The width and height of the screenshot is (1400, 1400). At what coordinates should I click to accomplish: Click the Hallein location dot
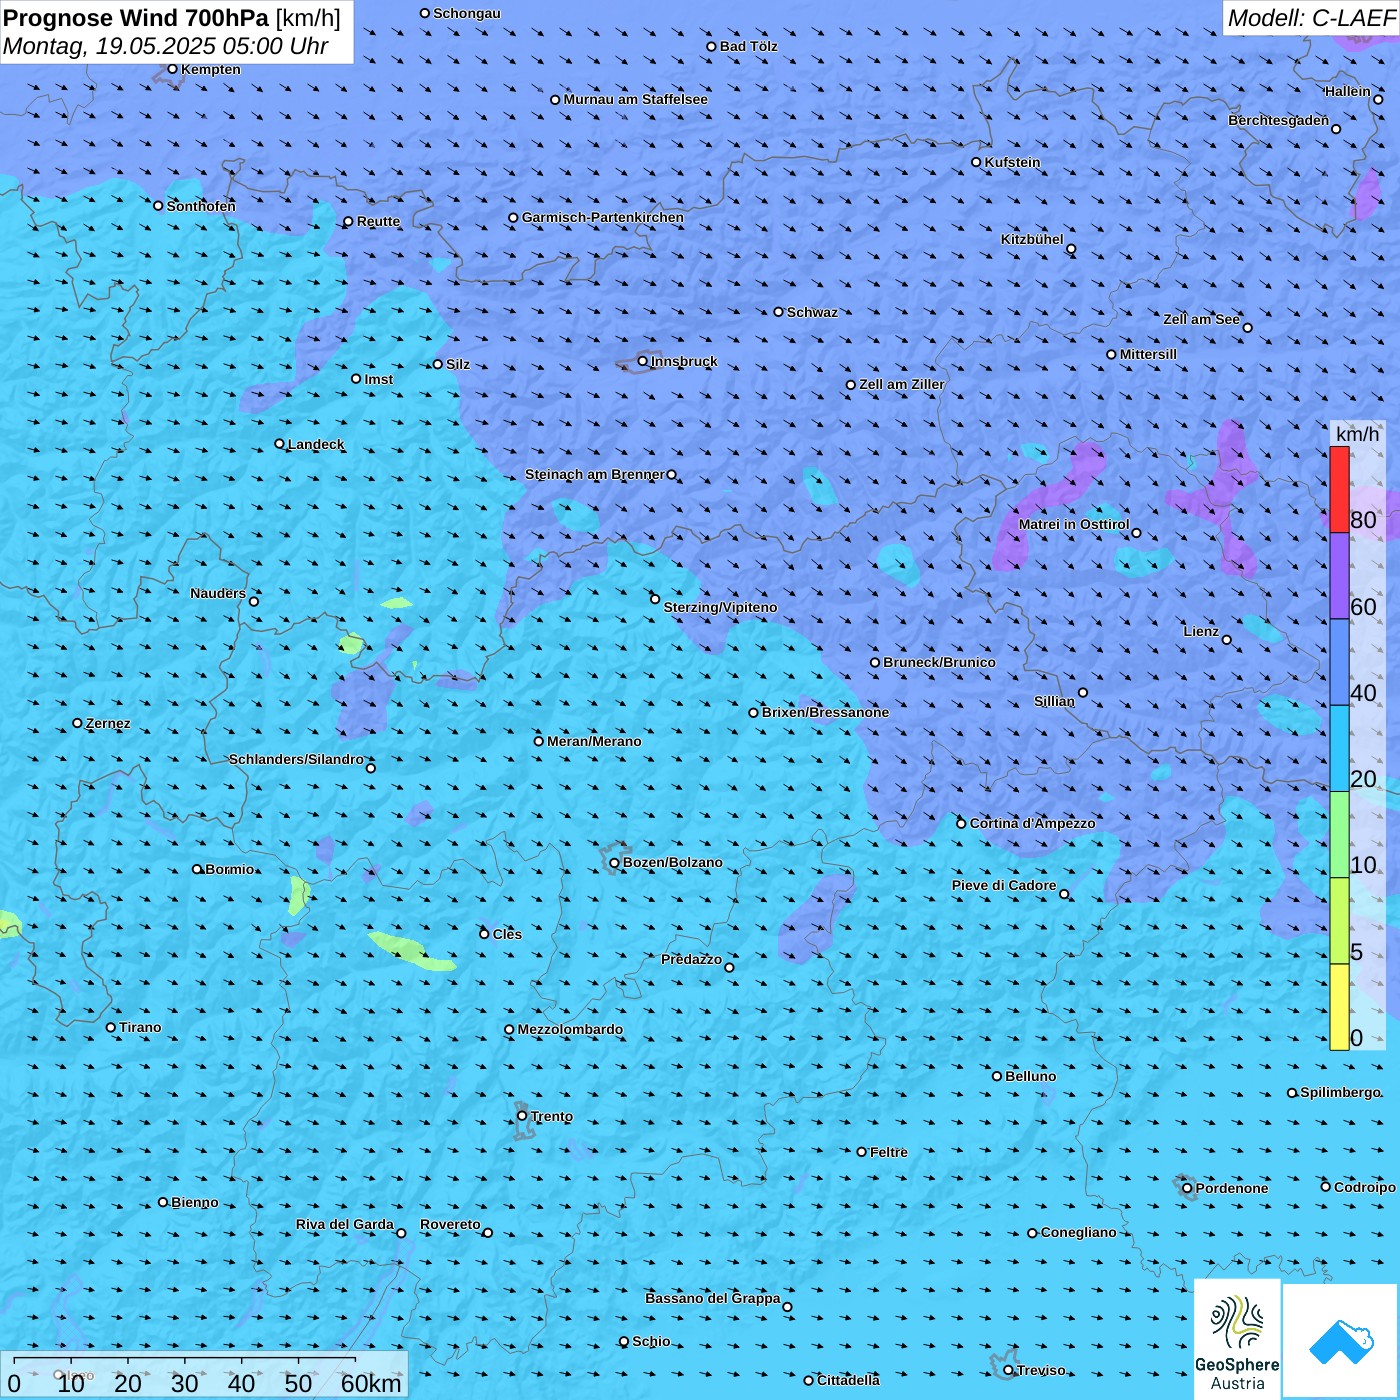[1378, 99]
